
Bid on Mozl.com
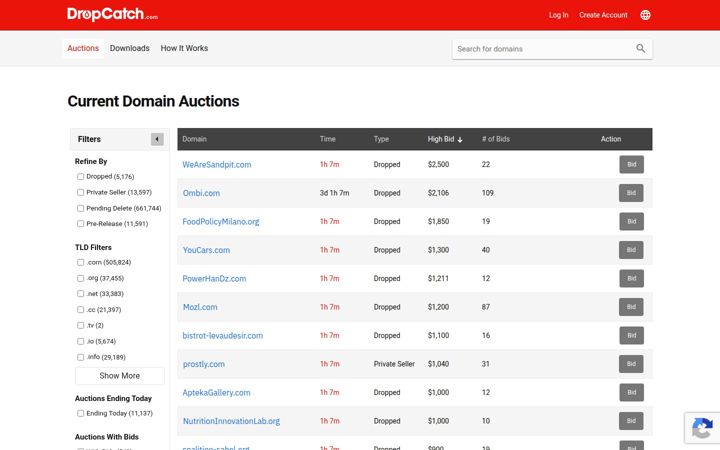(x=631, y=307)
